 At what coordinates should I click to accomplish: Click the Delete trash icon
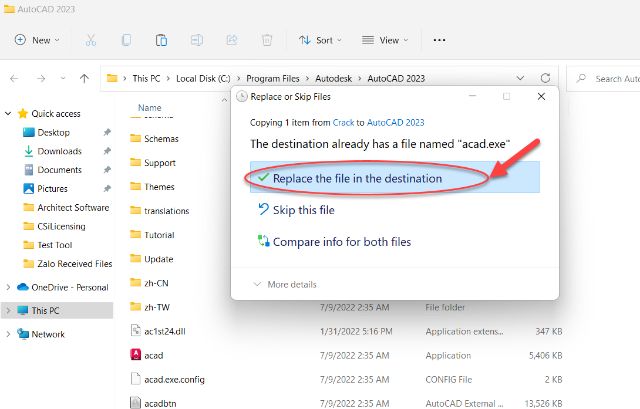(267, 40)
